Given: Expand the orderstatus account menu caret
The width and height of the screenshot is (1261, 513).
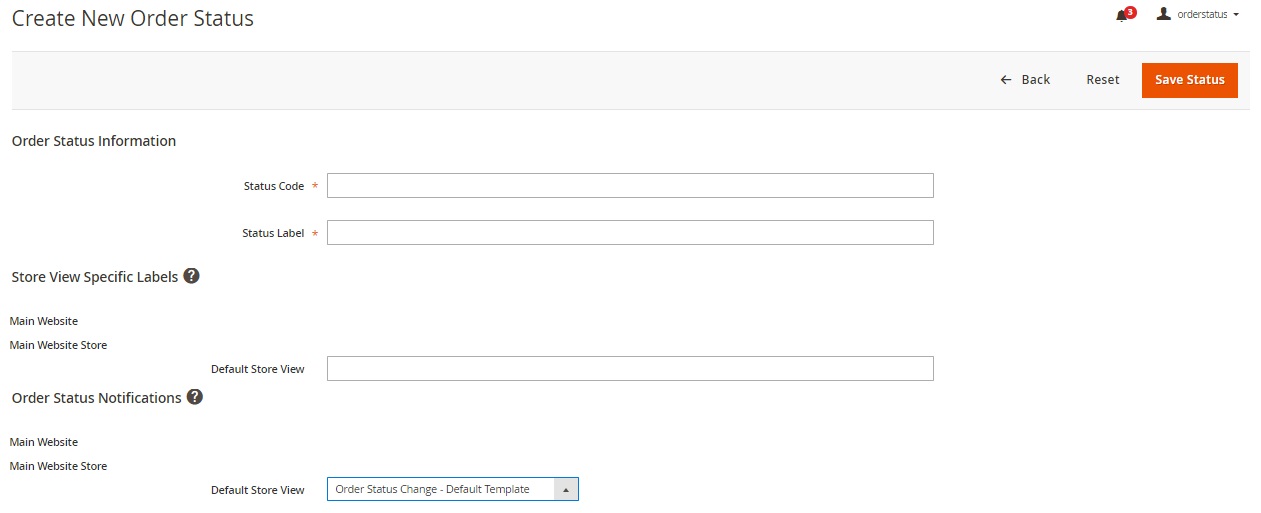Looking at the screenshot, I should coord(1237,15).
